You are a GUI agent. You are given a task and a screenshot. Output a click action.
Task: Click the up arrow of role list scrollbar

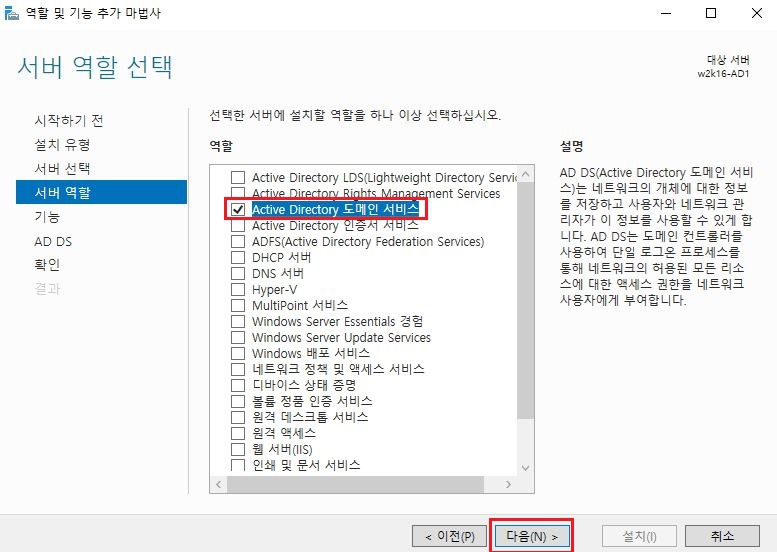526,174
